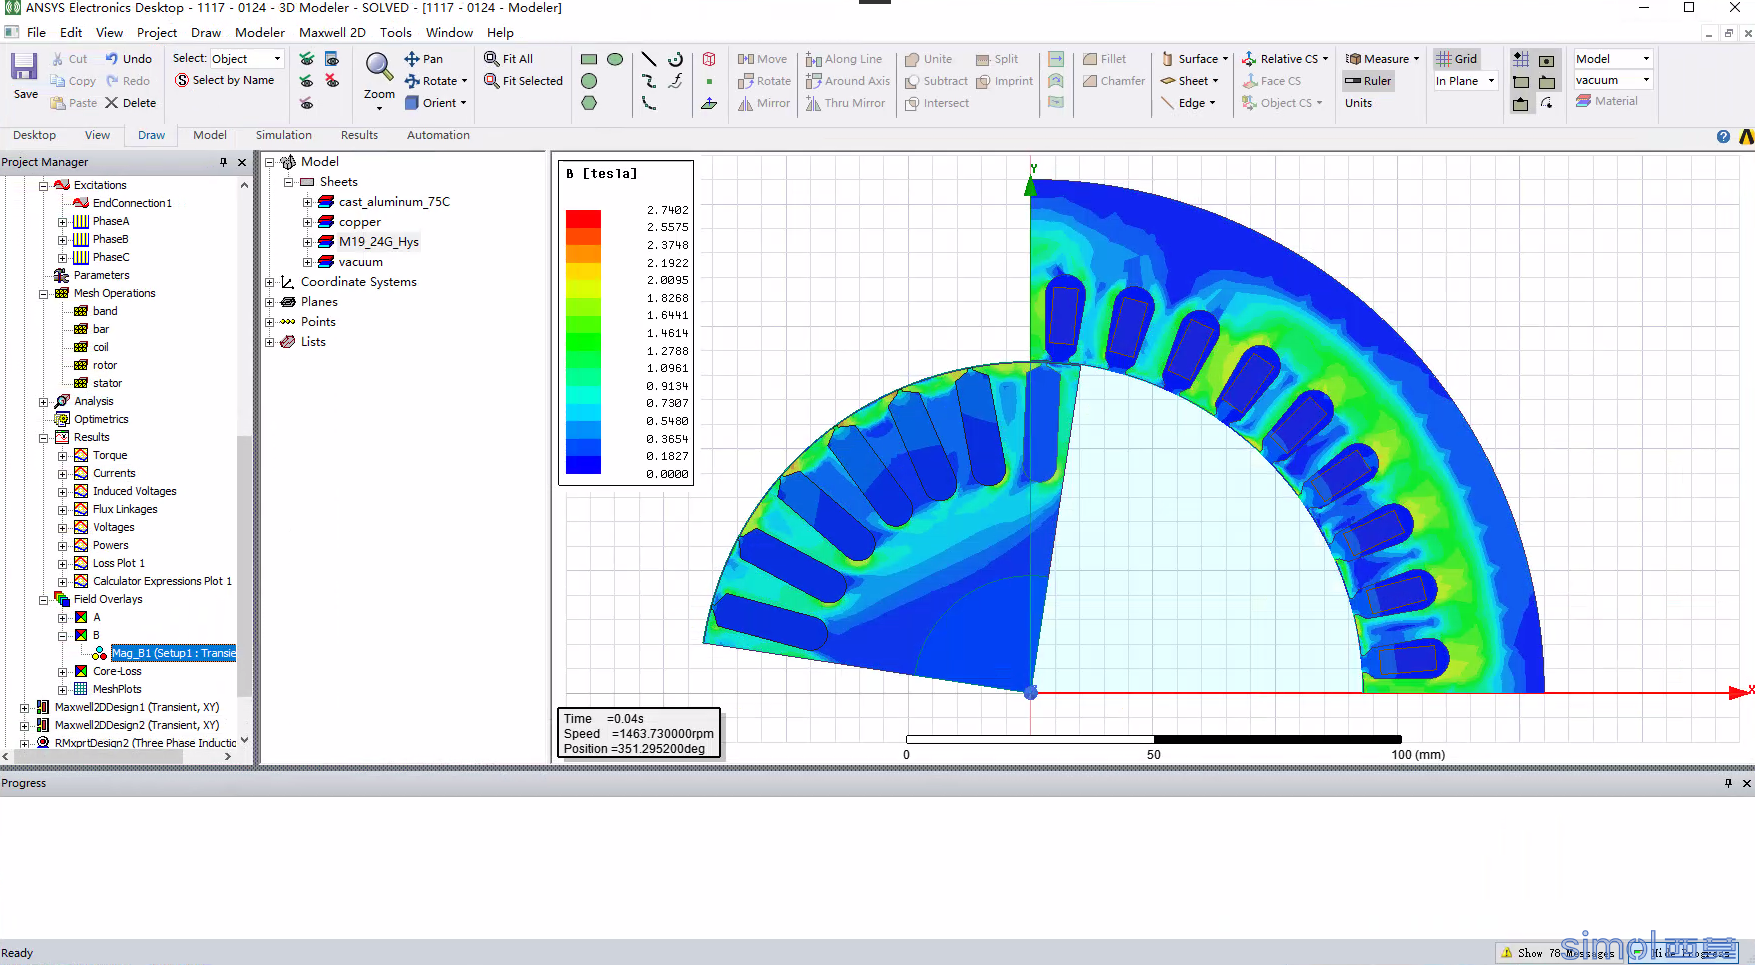This screenshot has width=1755, height=965.
Task: Select the draw point tool
Action: (x=709, y=81)
